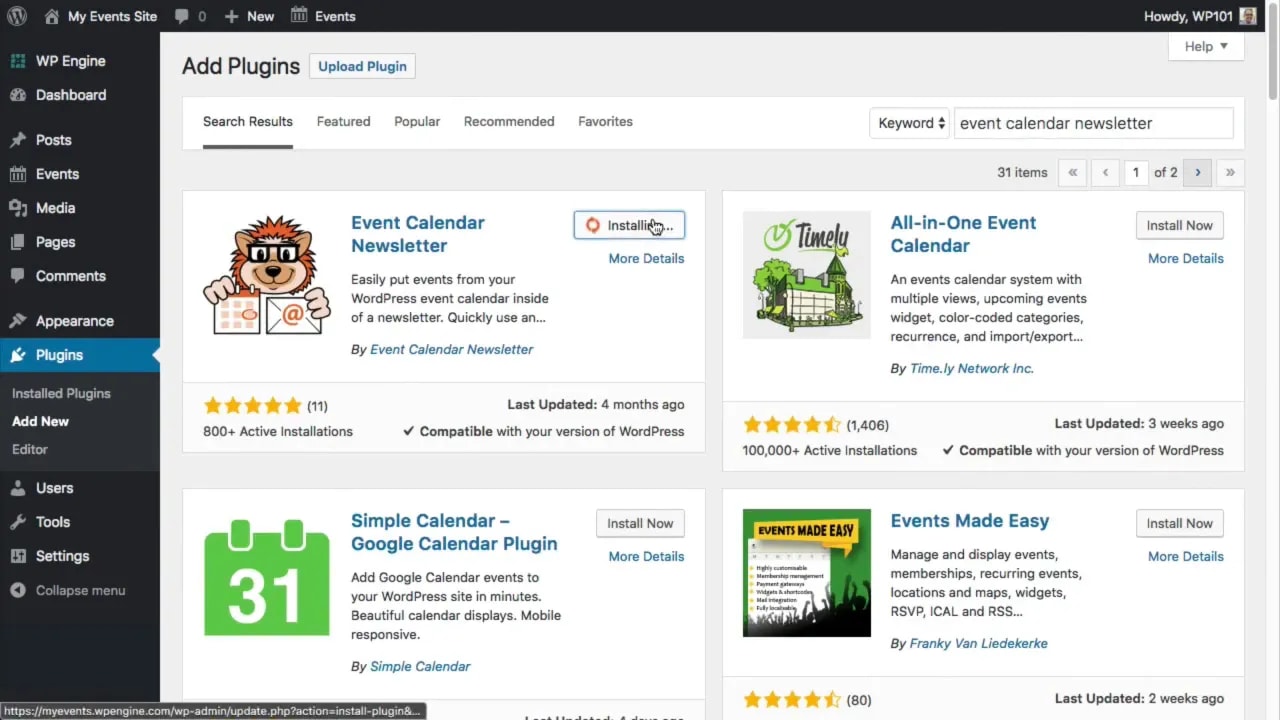Click the Timely plugin thumbnail
The image size is (1280, 720).
coord(807,275)
